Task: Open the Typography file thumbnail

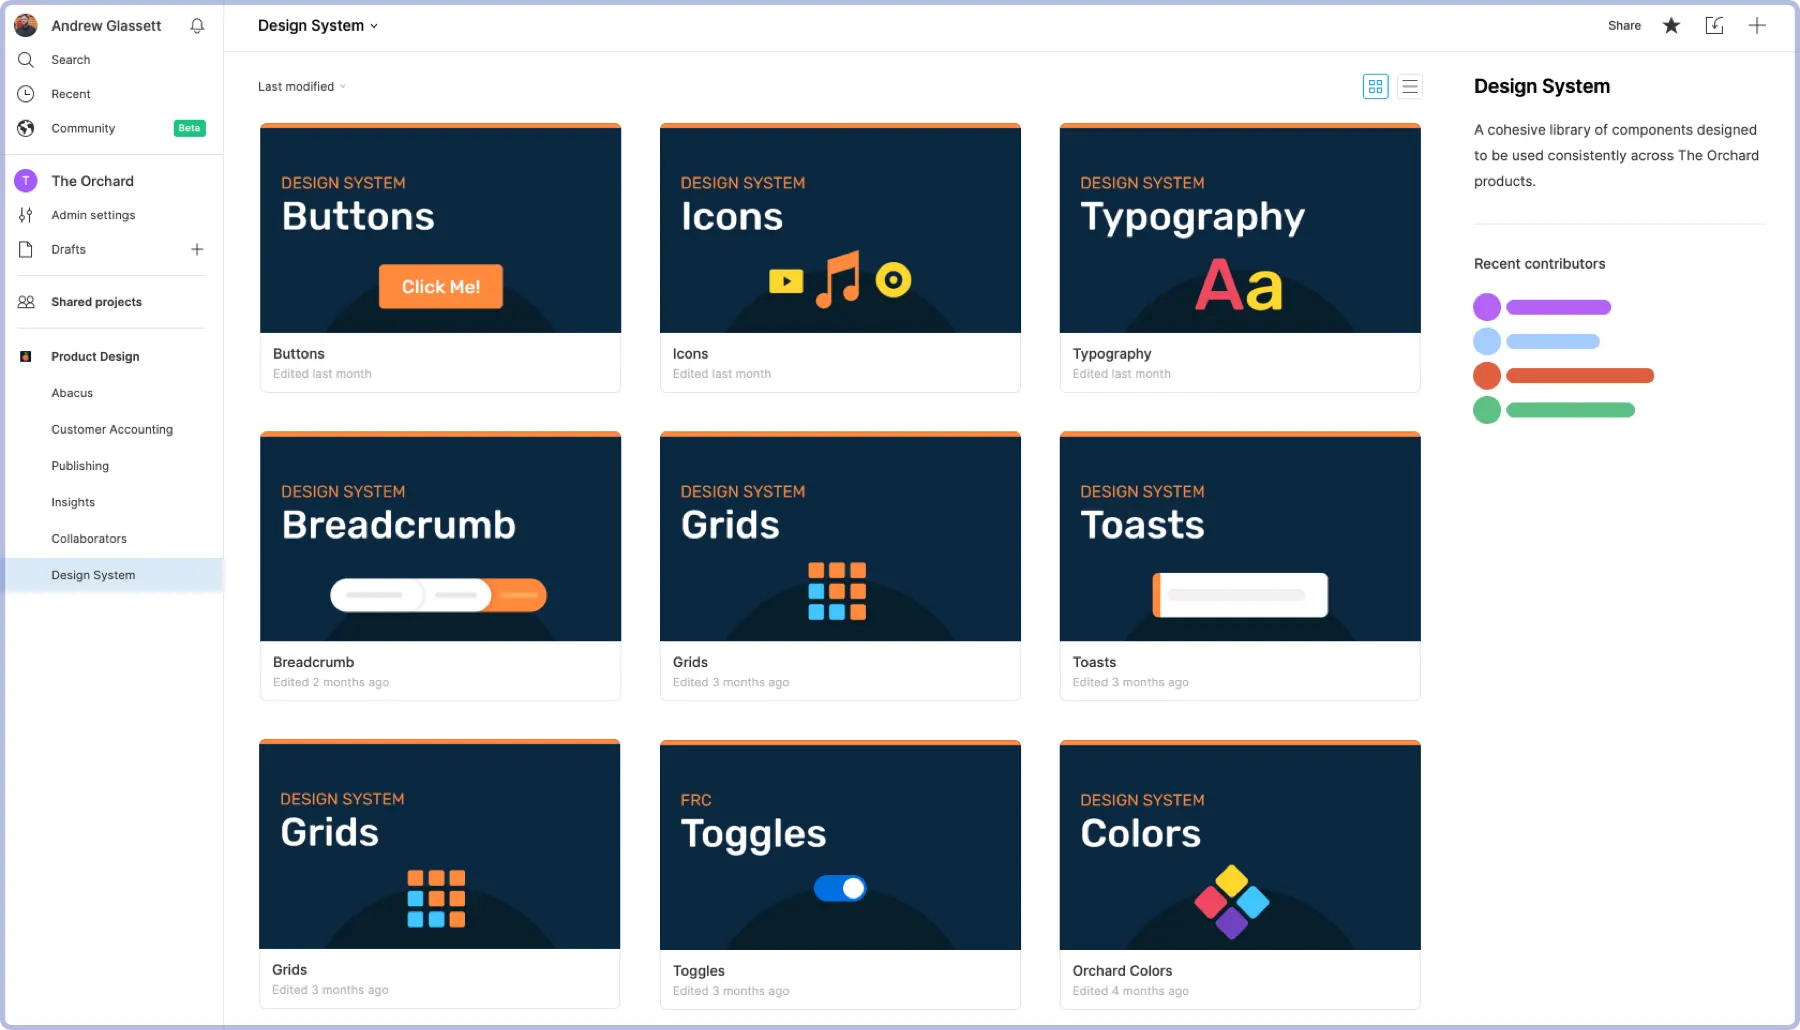Action: click(1240, 228)
